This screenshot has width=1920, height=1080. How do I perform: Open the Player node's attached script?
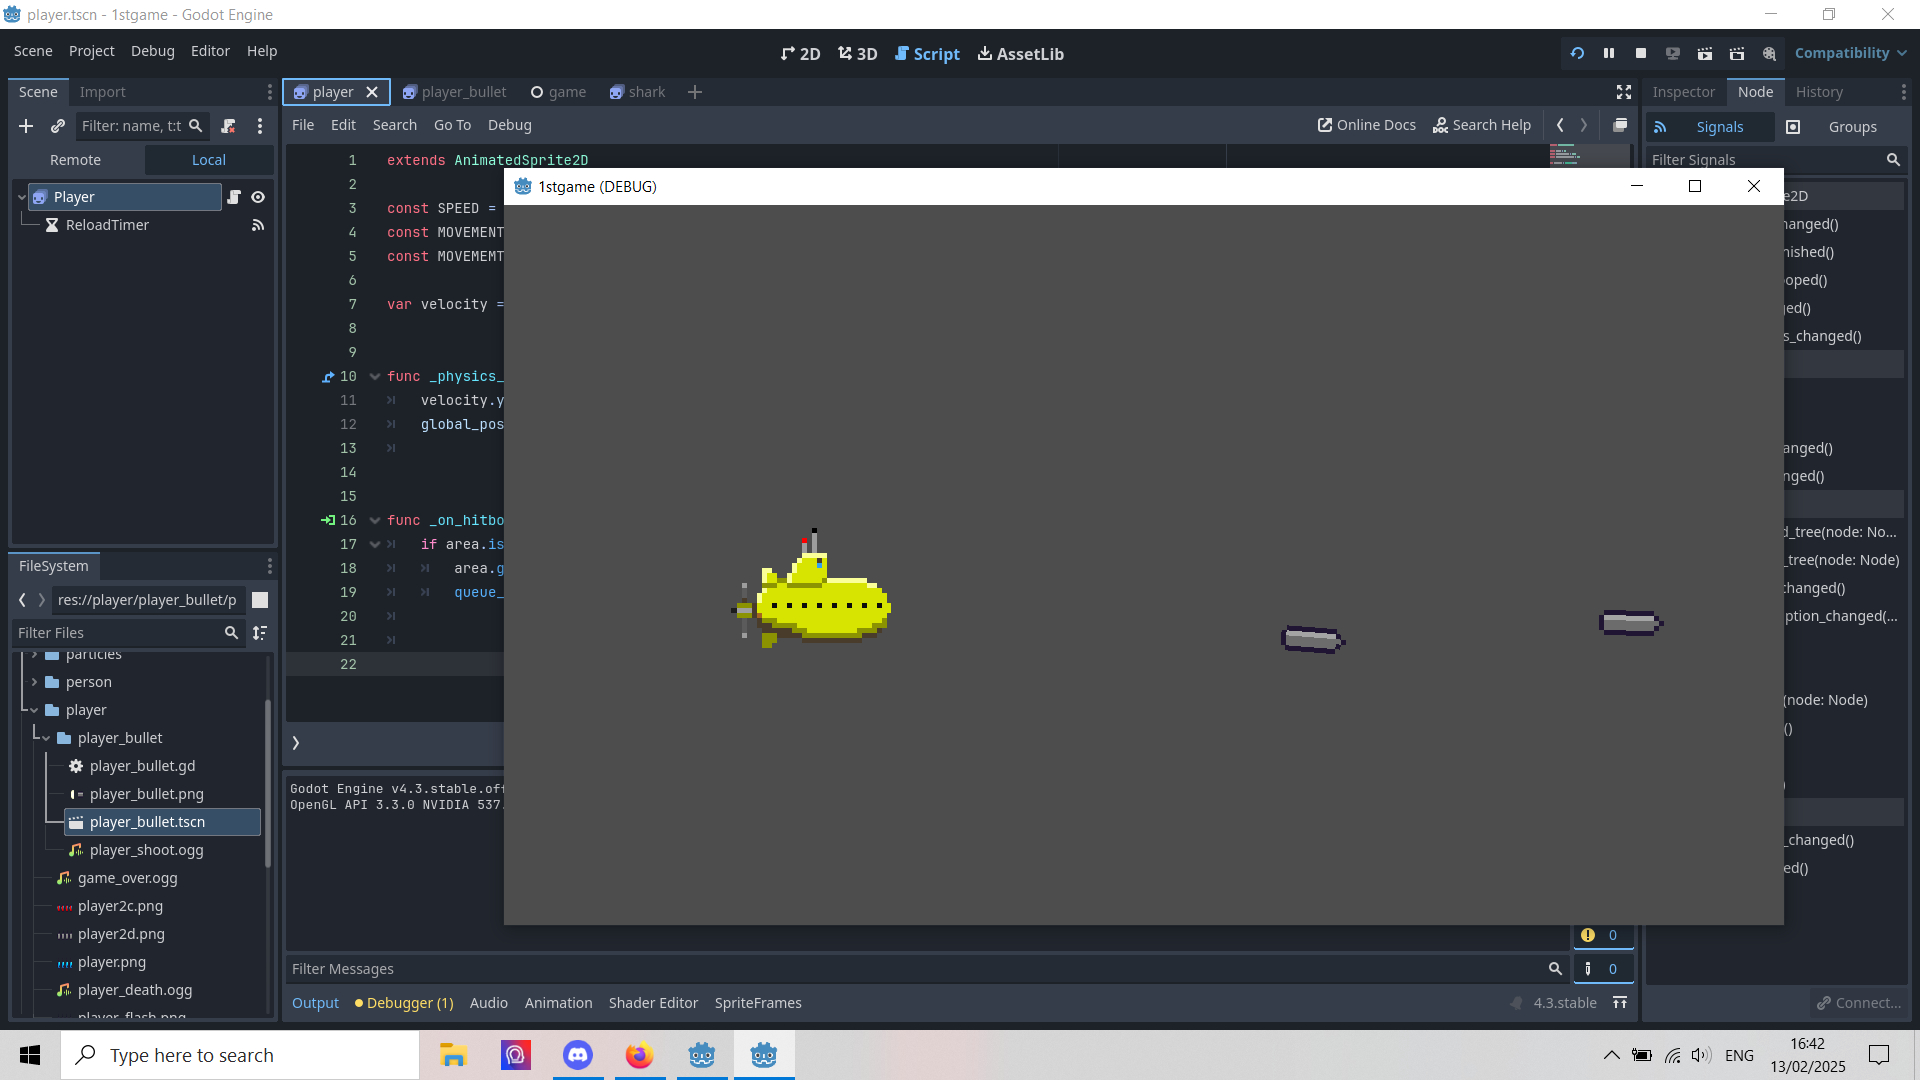[234, 197]
